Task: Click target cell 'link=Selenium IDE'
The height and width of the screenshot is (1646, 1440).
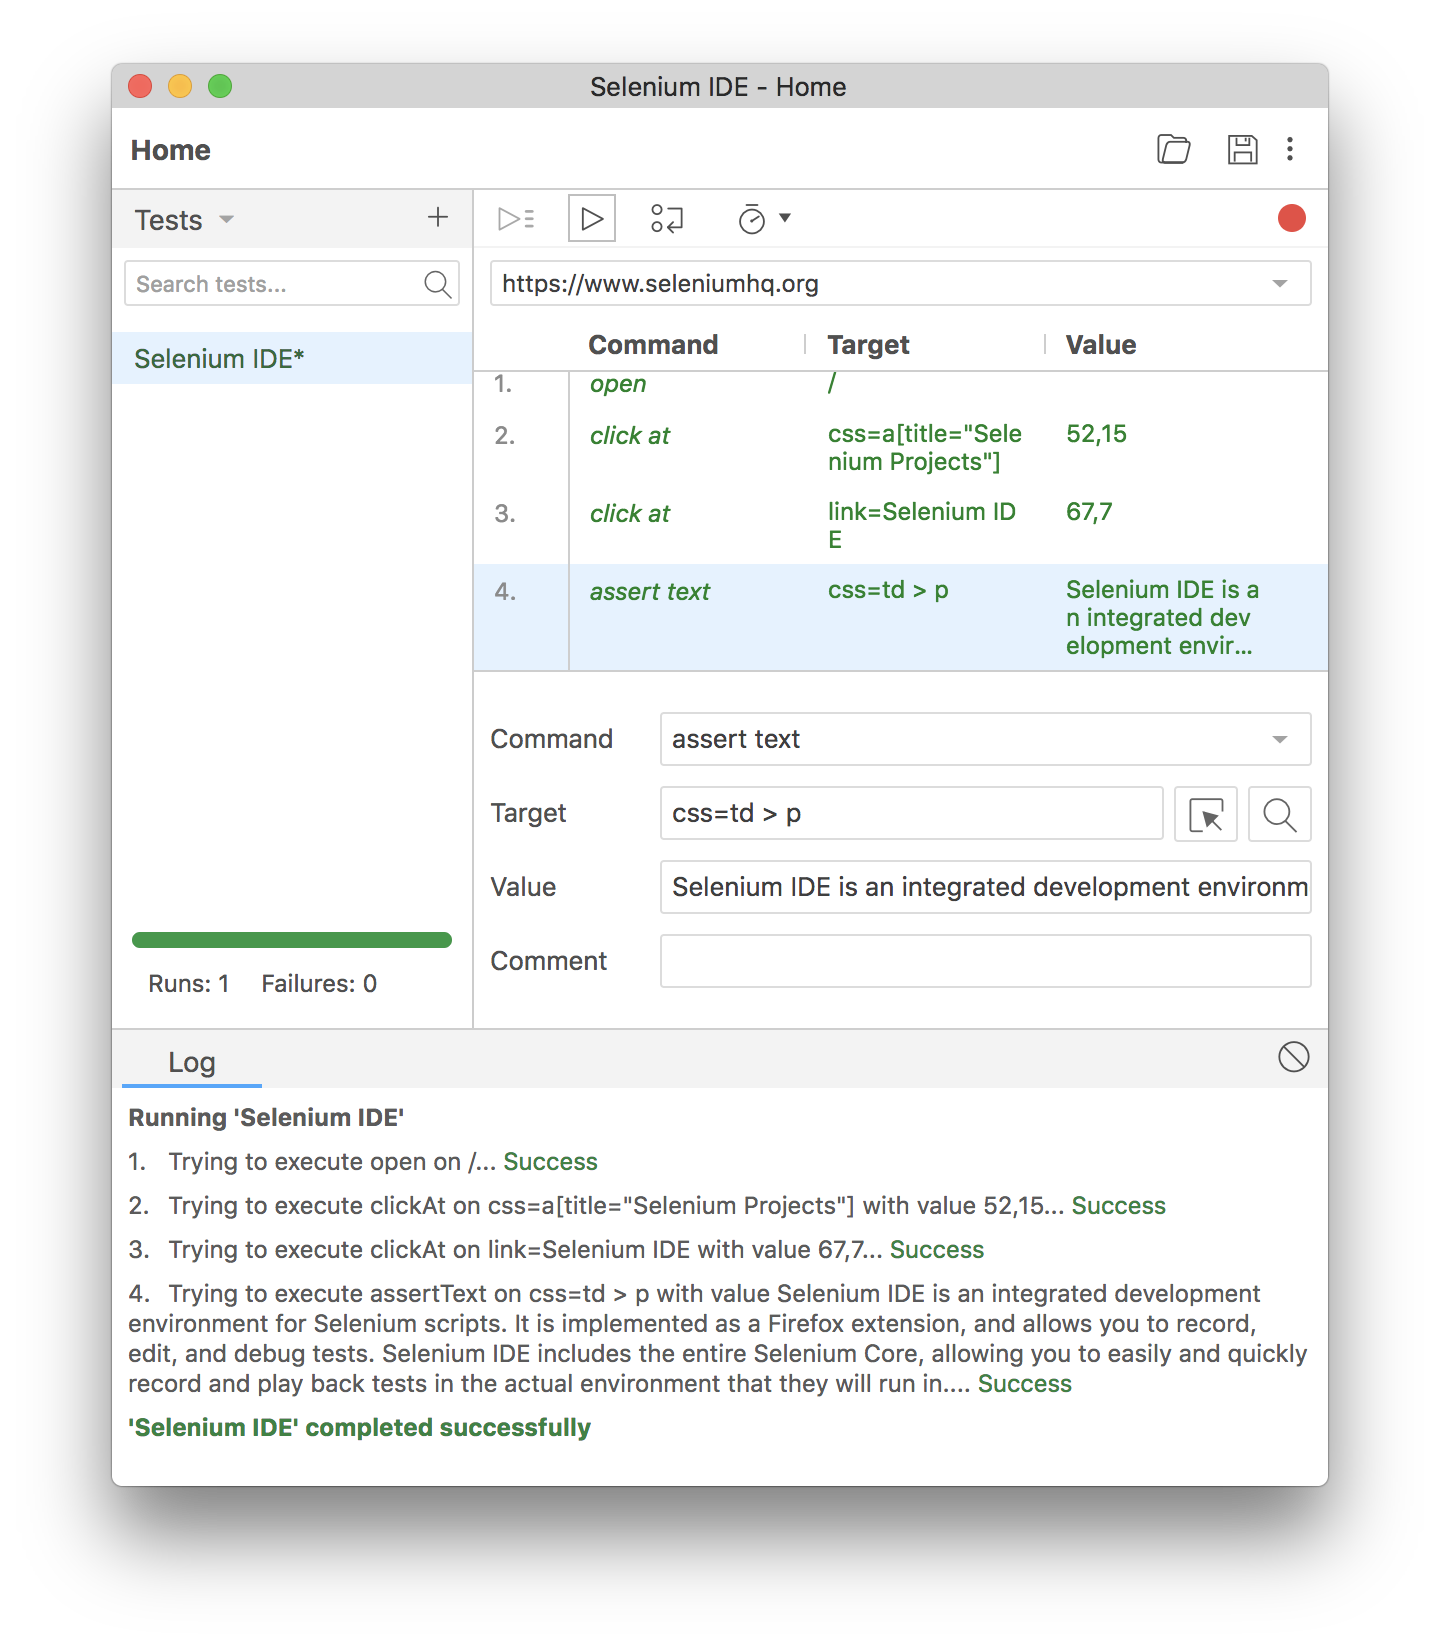Action: (x=922, y=526)
